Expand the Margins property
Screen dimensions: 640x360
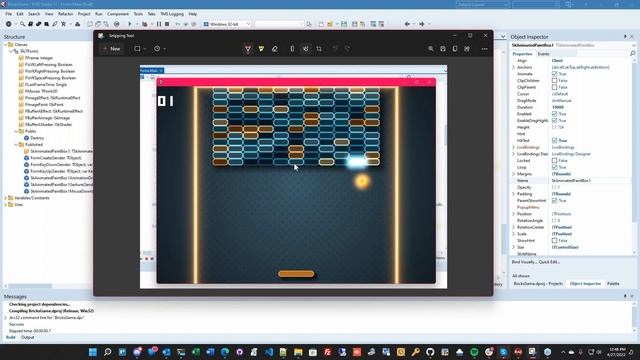pyautogui.click(x=513, y=174)
